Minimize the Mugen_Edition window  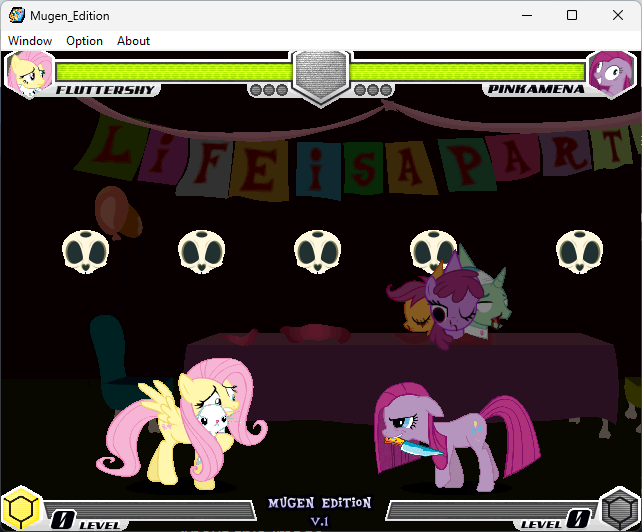click(x=527, y=16)
